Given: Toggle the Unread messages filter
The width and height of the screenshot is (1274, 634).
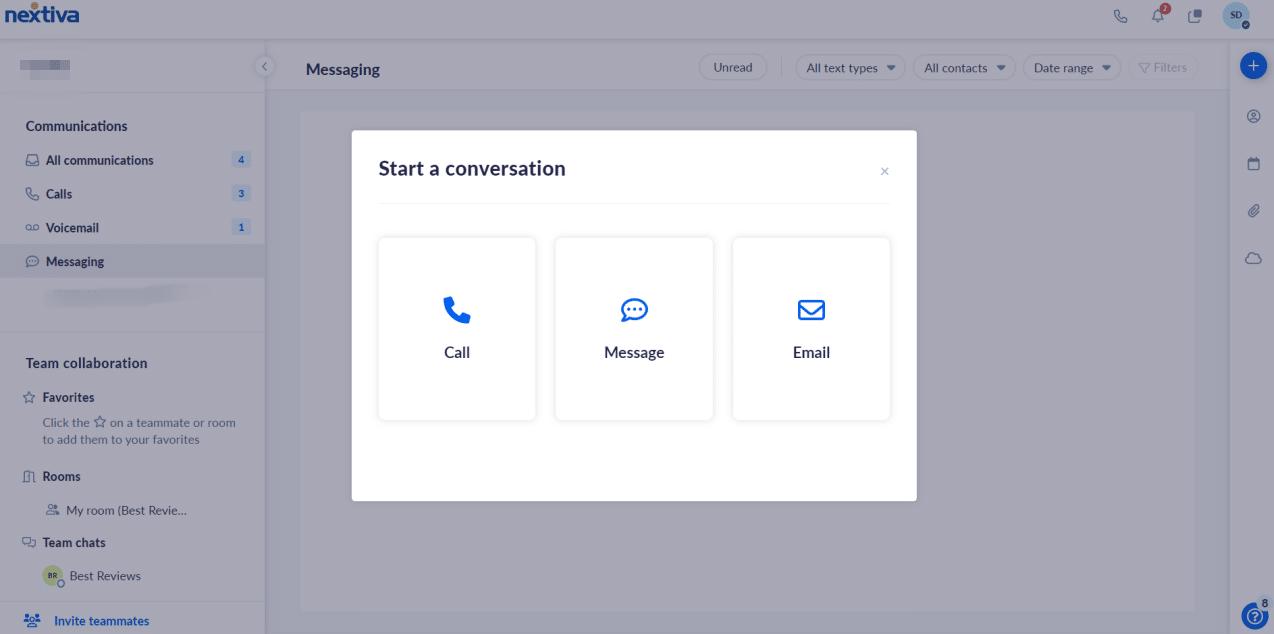Looking at the screenshot, I should [732, 66].
